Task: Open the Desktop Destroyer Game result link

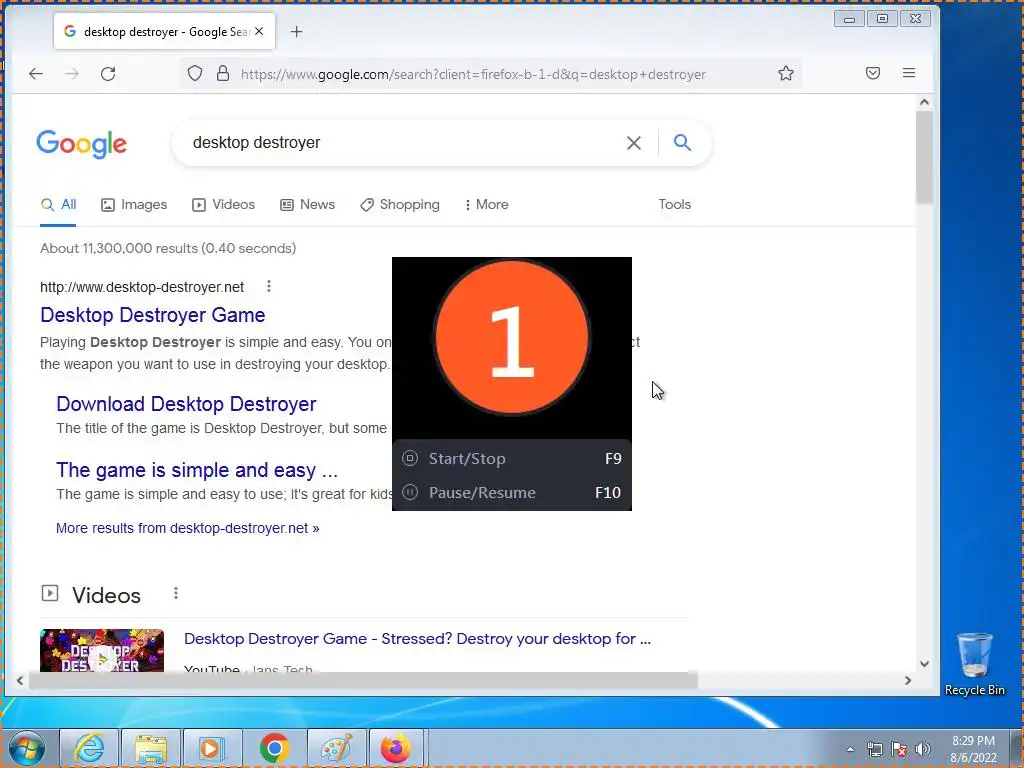Action: click(x=153, y=315)
